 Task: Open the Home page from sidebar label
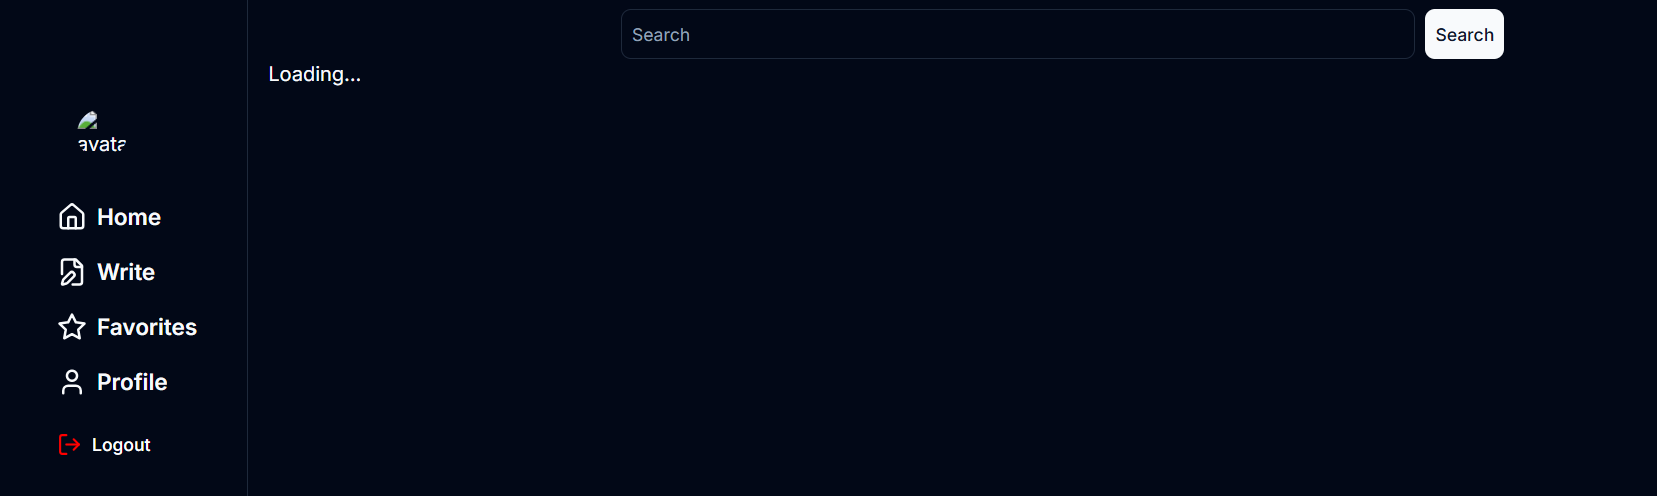point(129,217)
